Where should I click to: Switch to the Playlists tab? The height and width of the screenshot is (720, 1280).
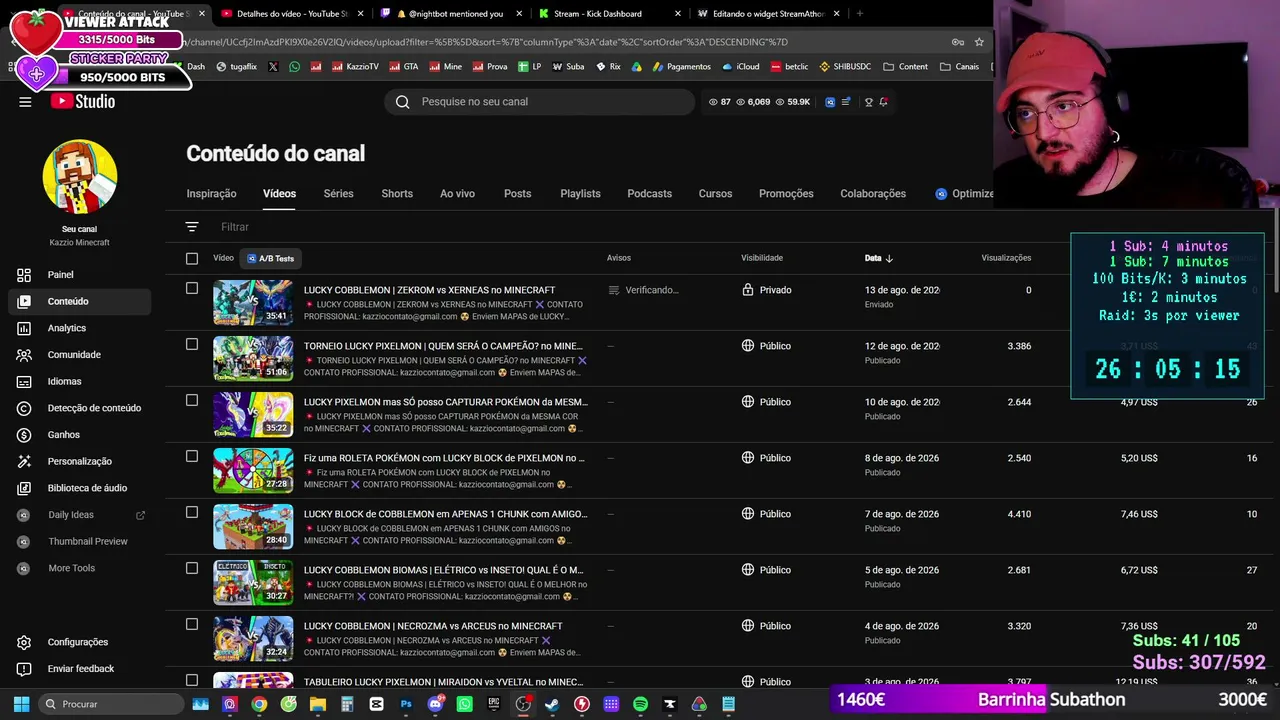pyautogui.click(x=580, y=193)
